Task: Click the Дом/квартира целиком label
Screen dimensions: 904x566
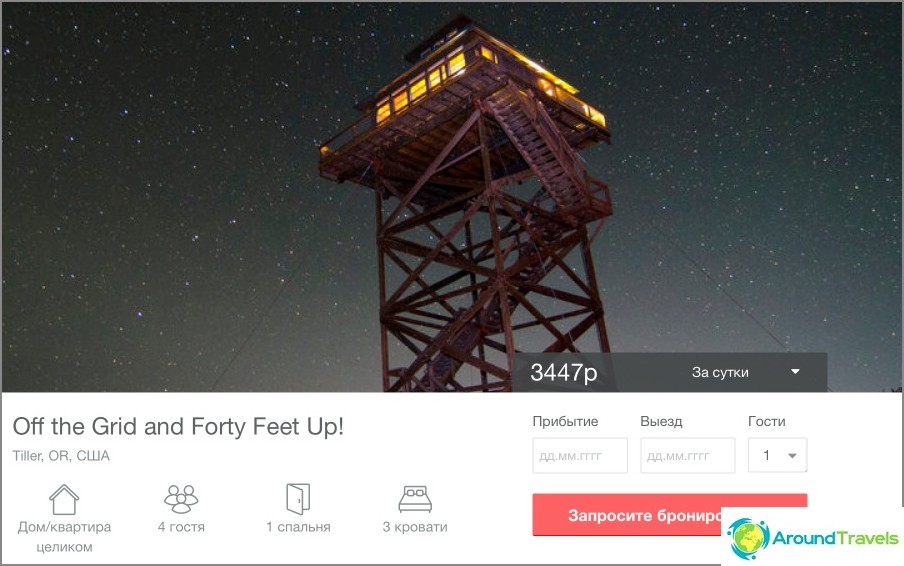Action: (x=64, y=537)
